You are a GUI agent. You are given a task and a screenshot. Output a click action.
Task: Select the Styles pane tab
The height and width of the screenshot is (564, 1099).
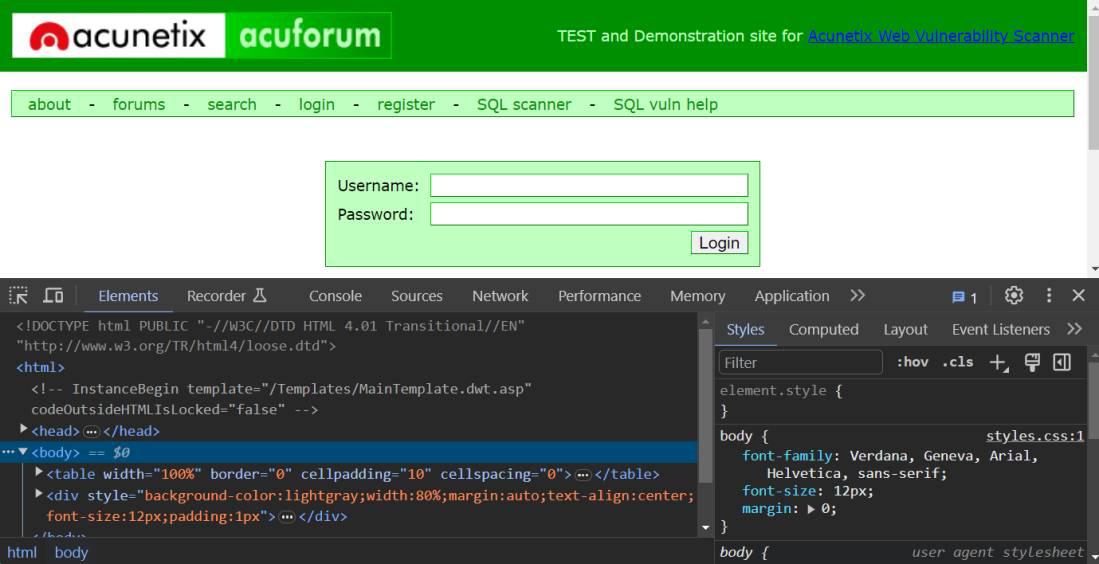(x=745, y=329)
